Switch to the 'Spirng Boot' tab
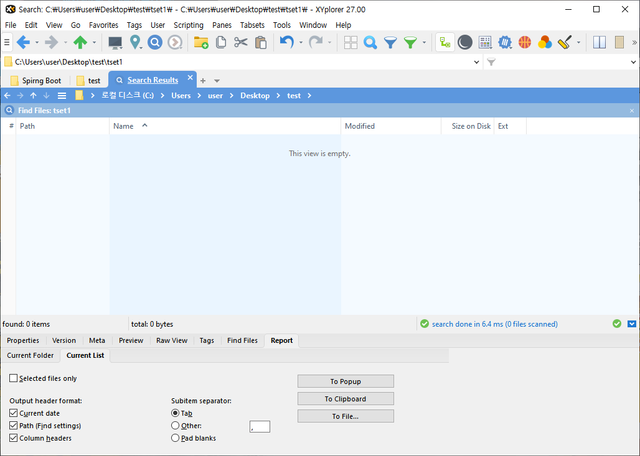The width and height of the screenshot is (640, 456). 36,80
